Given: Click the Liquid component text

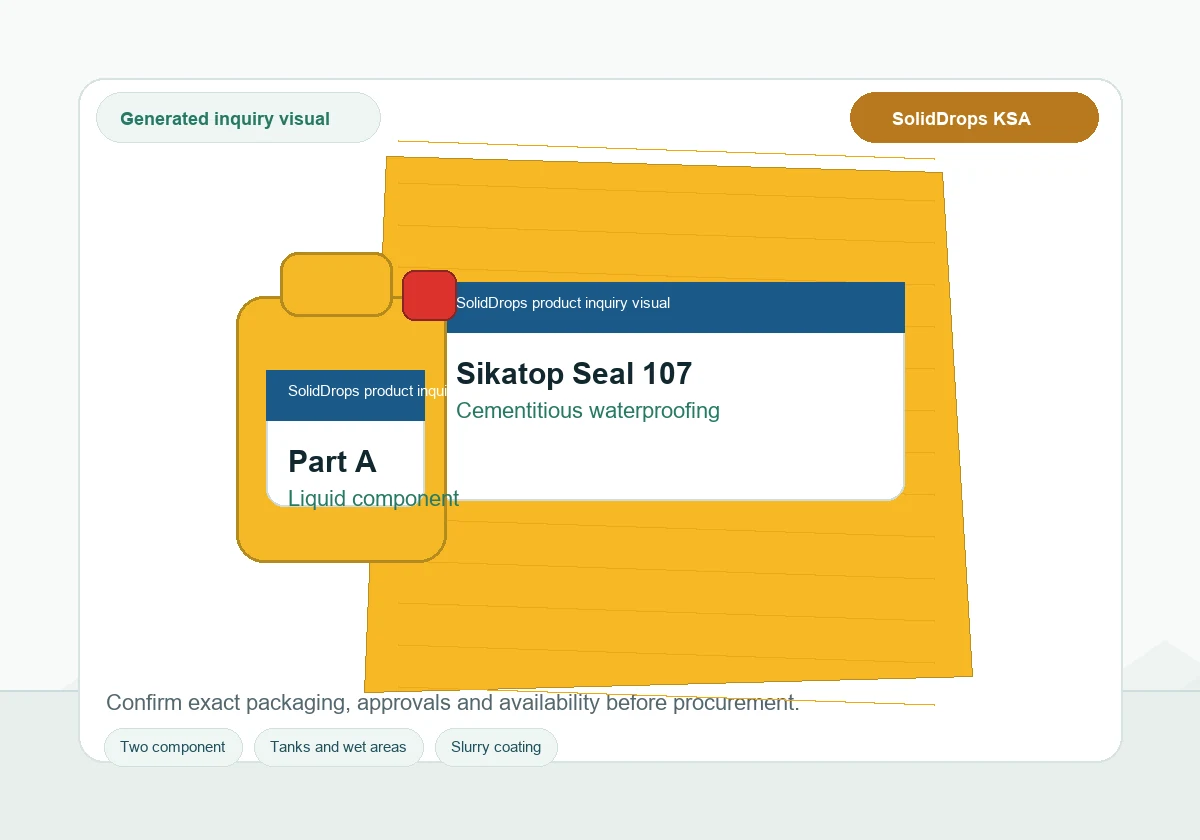Looking at the screenshot, I should point(373,498).
